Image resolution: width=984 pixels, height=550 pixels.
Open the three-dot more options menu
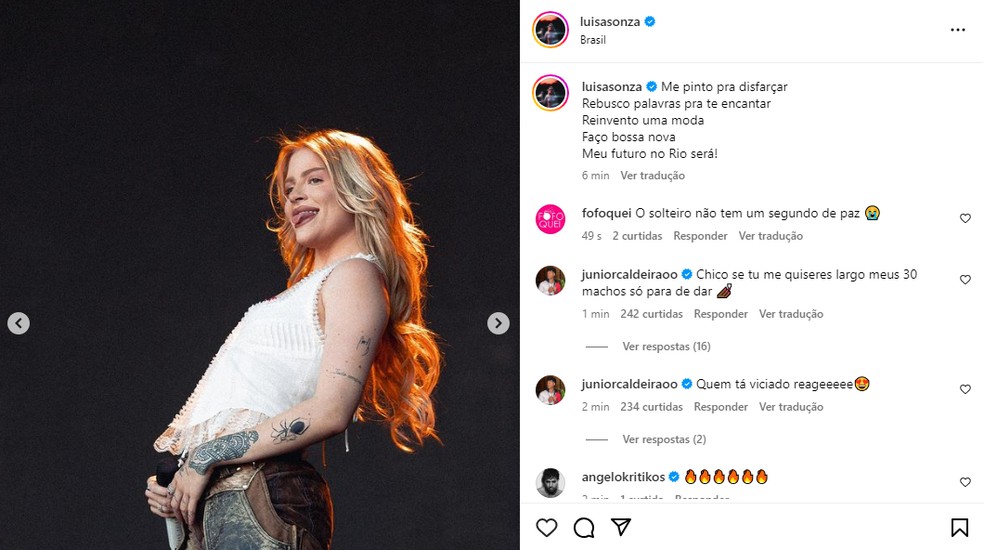[x=957, y=30]
